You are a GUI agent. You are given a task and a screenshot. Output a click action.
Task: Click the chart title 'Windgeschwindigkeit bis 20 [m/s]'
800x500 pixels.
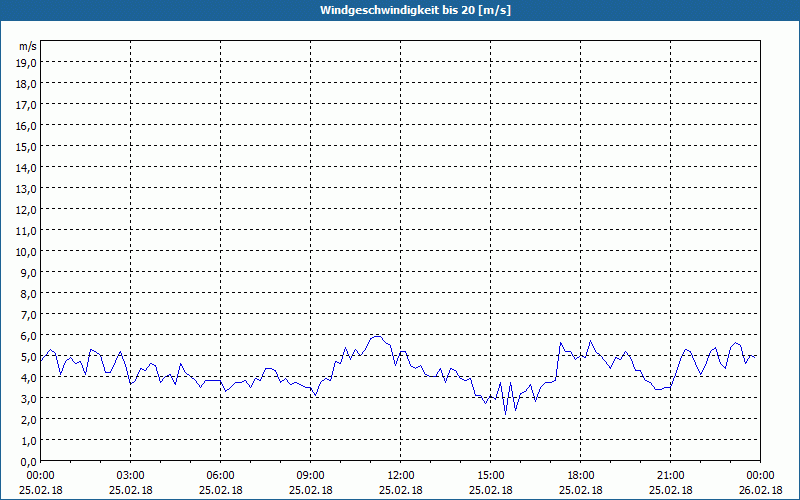[x=415, y=10]
